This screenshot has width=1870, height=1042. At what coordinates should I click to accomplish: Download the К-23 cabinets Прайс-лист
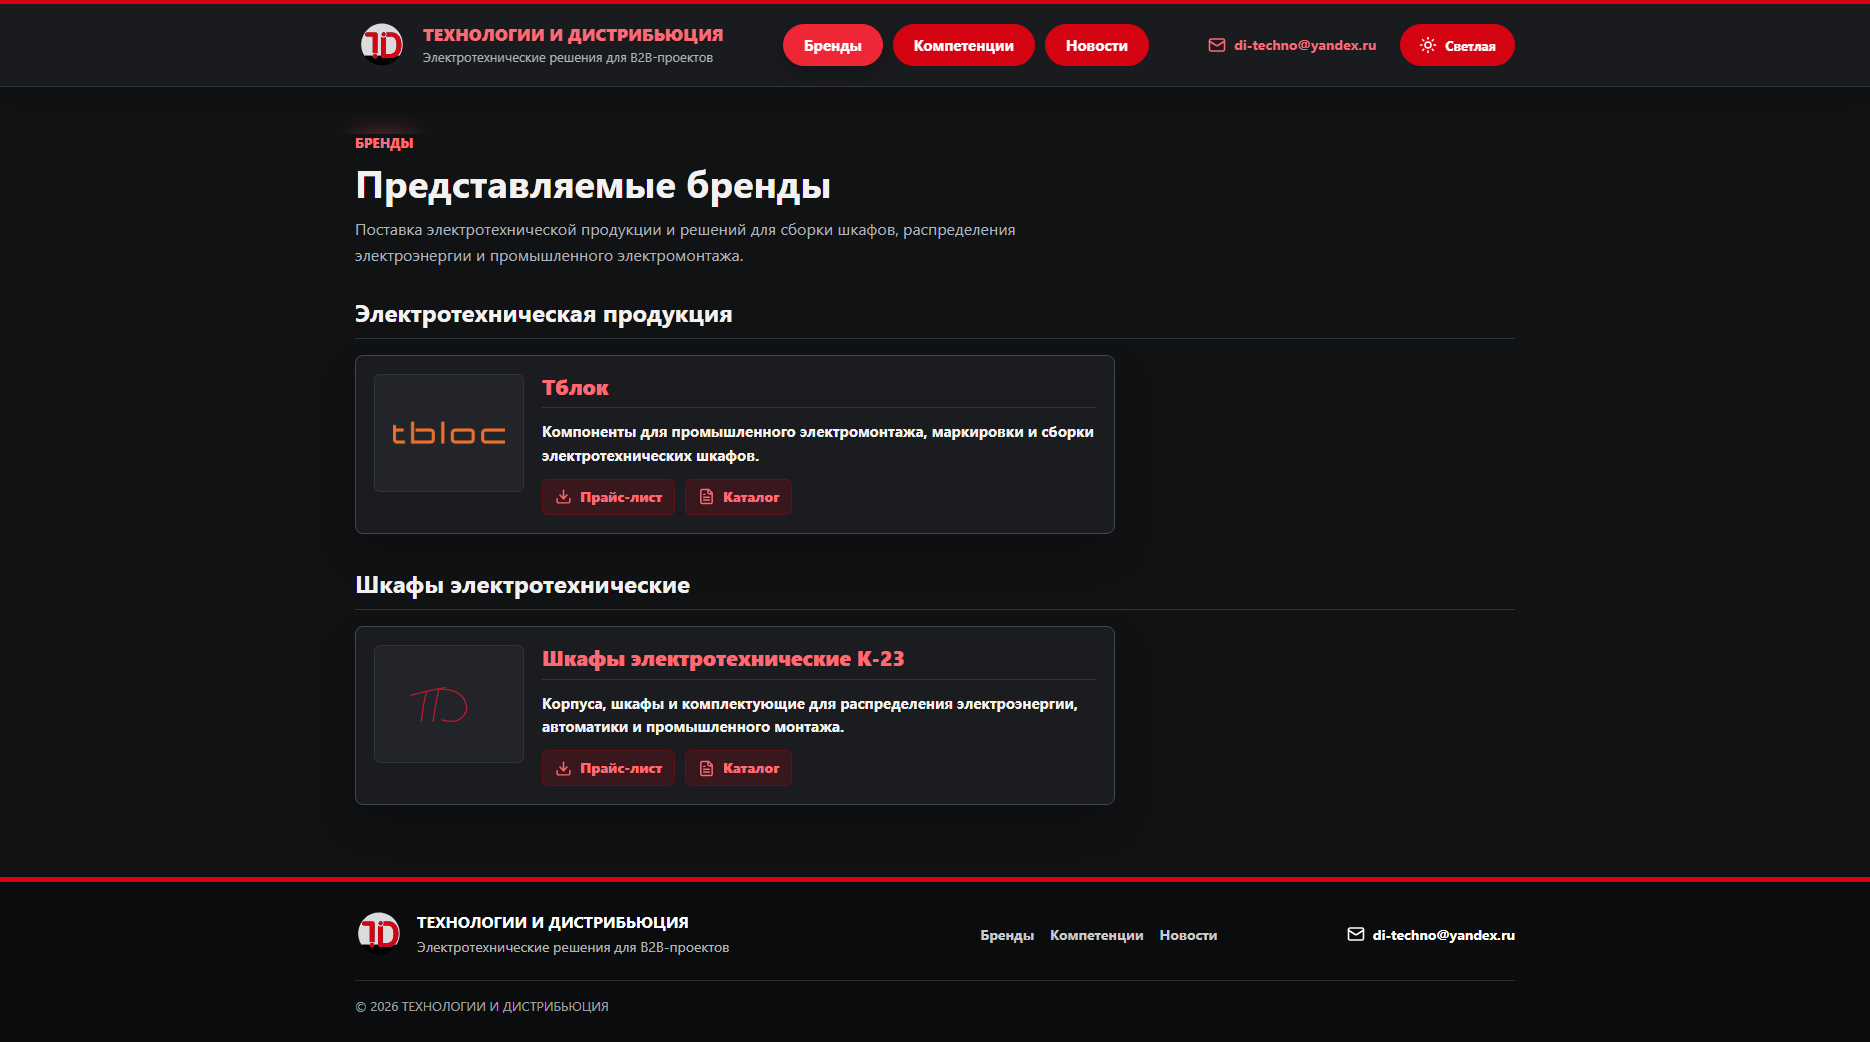[609, 768]
